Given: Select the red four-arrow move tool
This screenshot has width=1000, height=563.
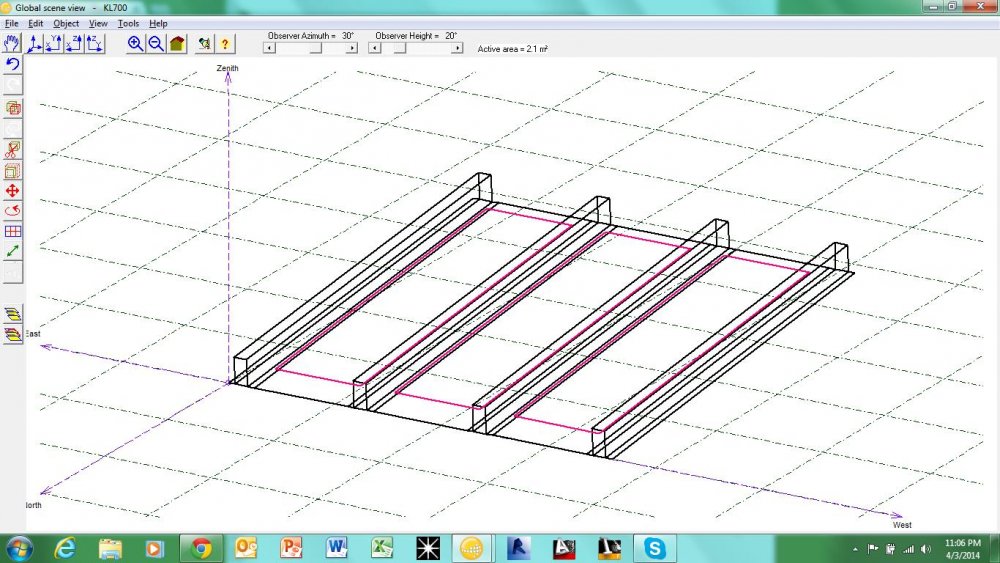Looking at the screenshot, I should tap(13, 190).
